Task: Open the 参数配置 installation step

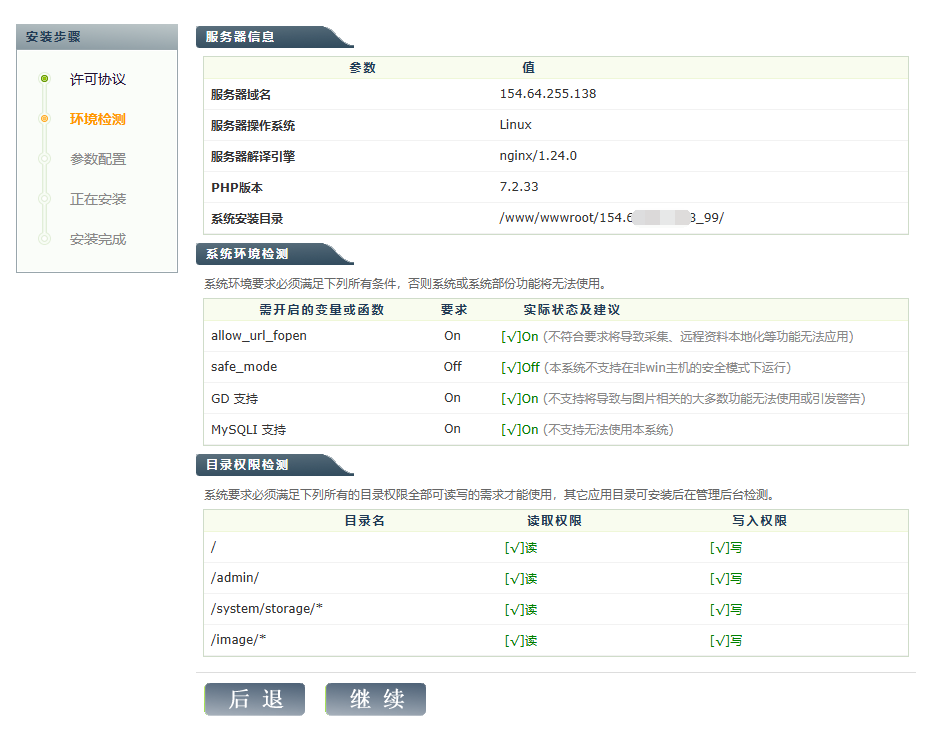Action: click(98, 159)
